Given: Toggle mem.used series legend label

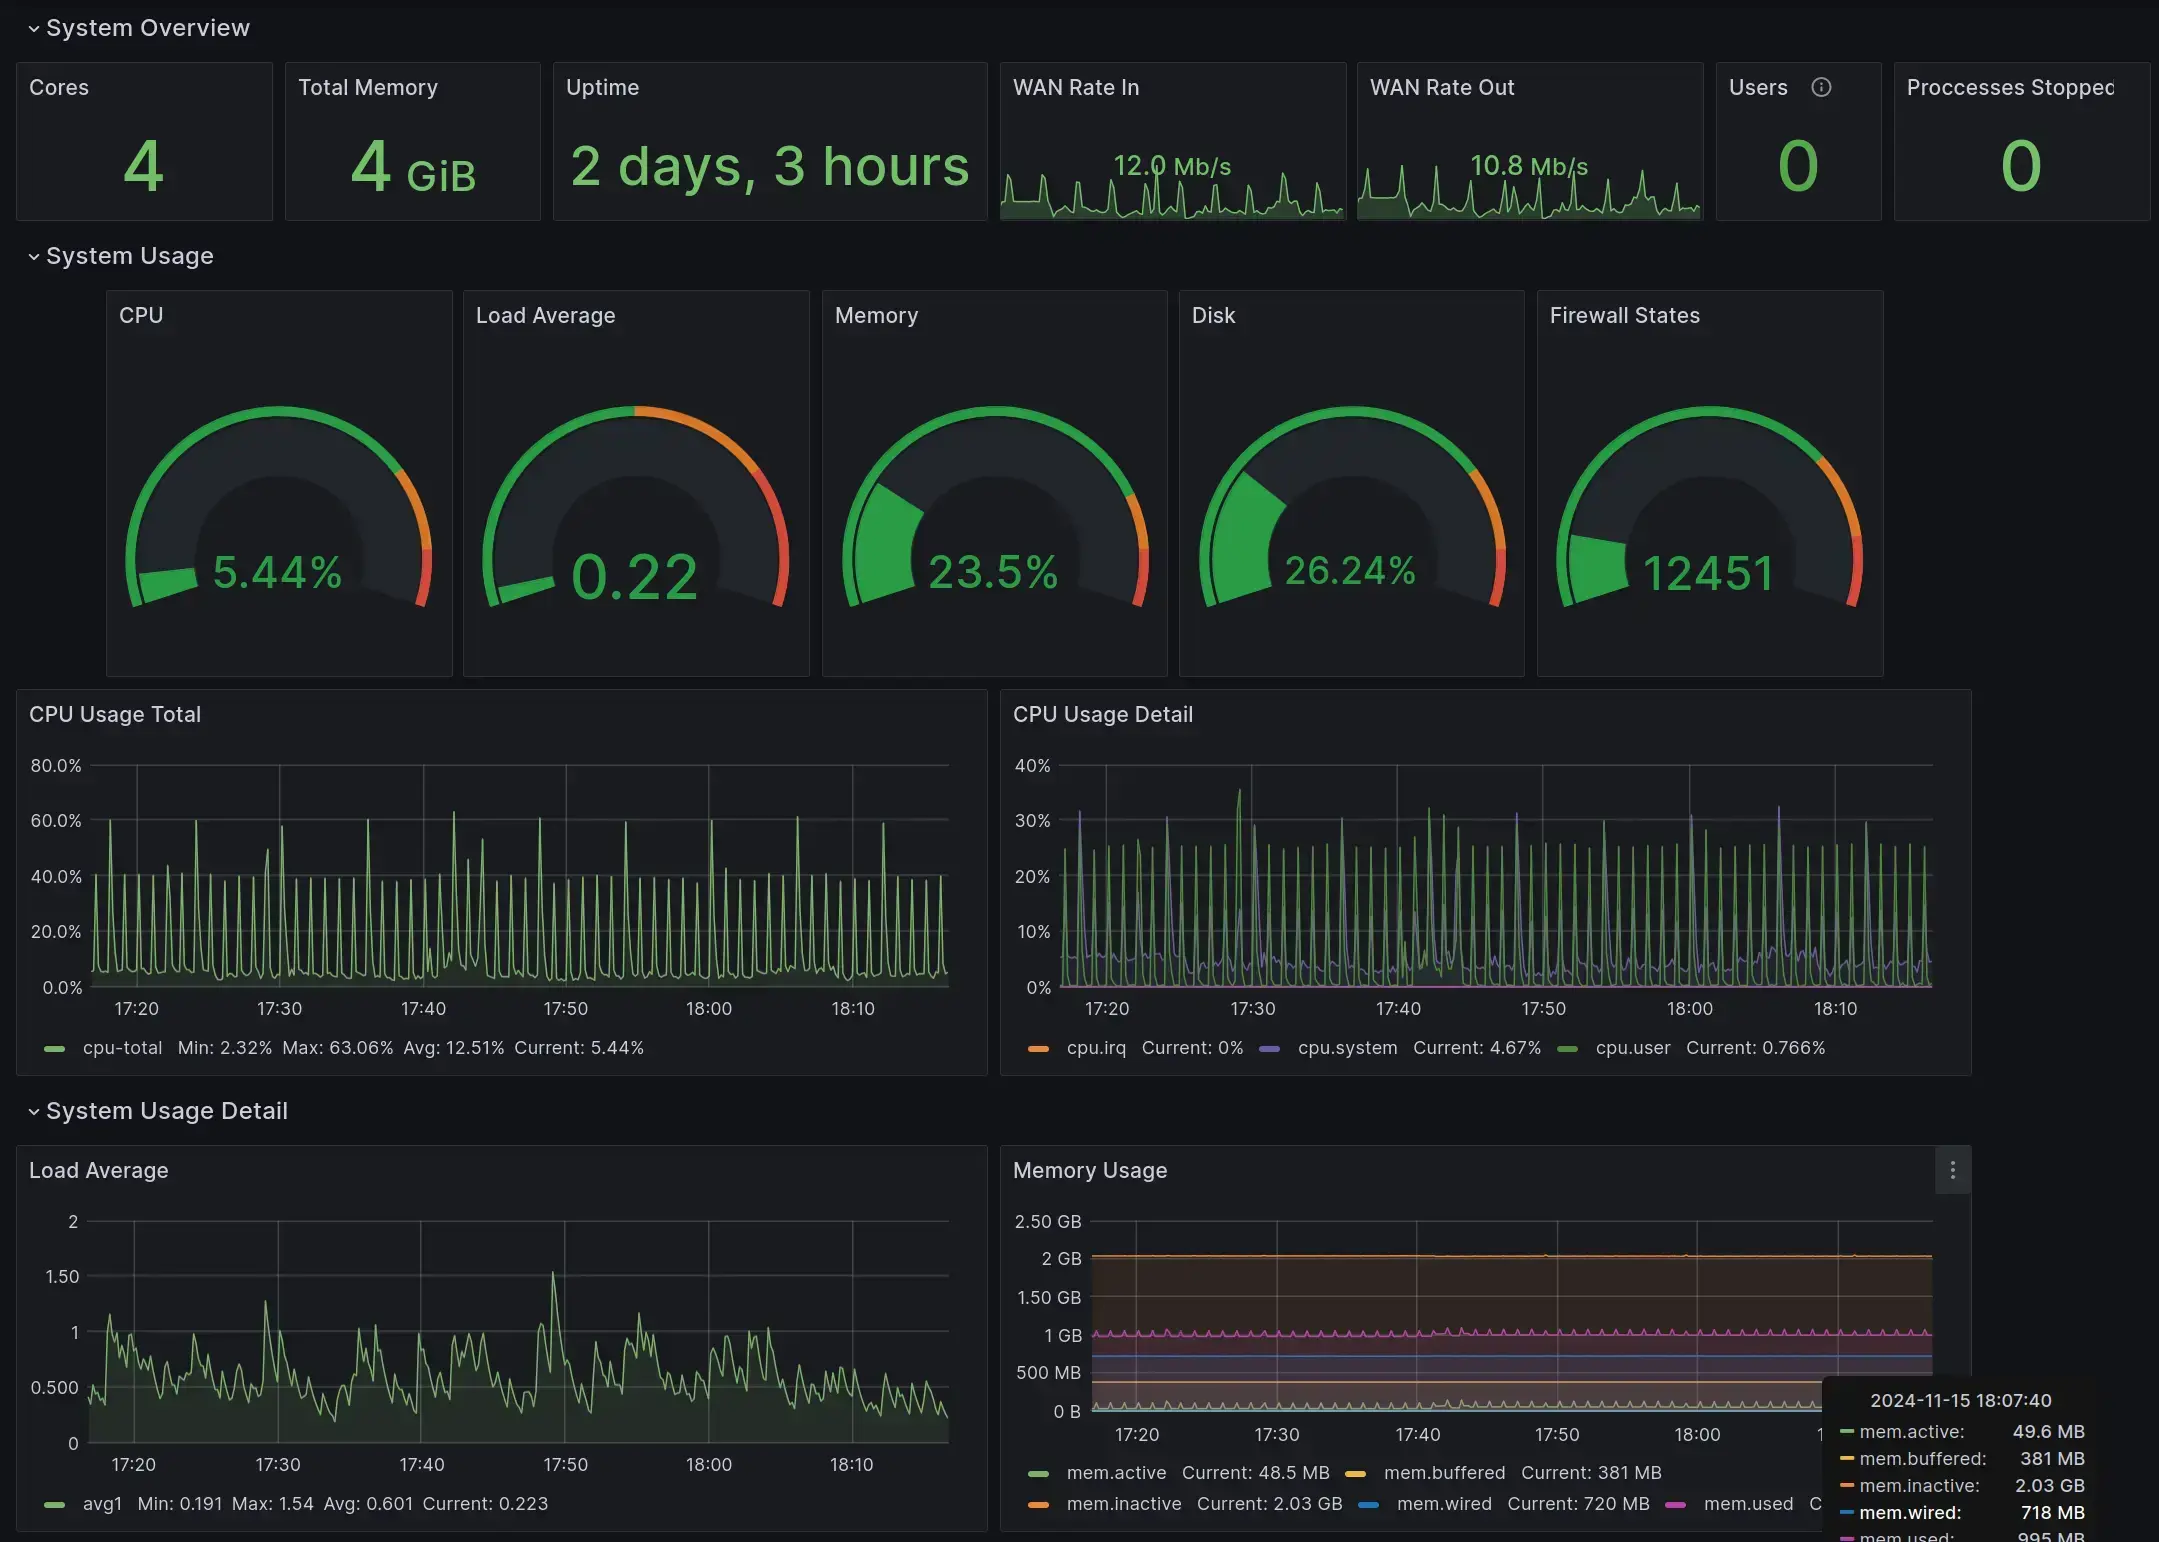Looking at the screenshot, I should [1748, 1504].
